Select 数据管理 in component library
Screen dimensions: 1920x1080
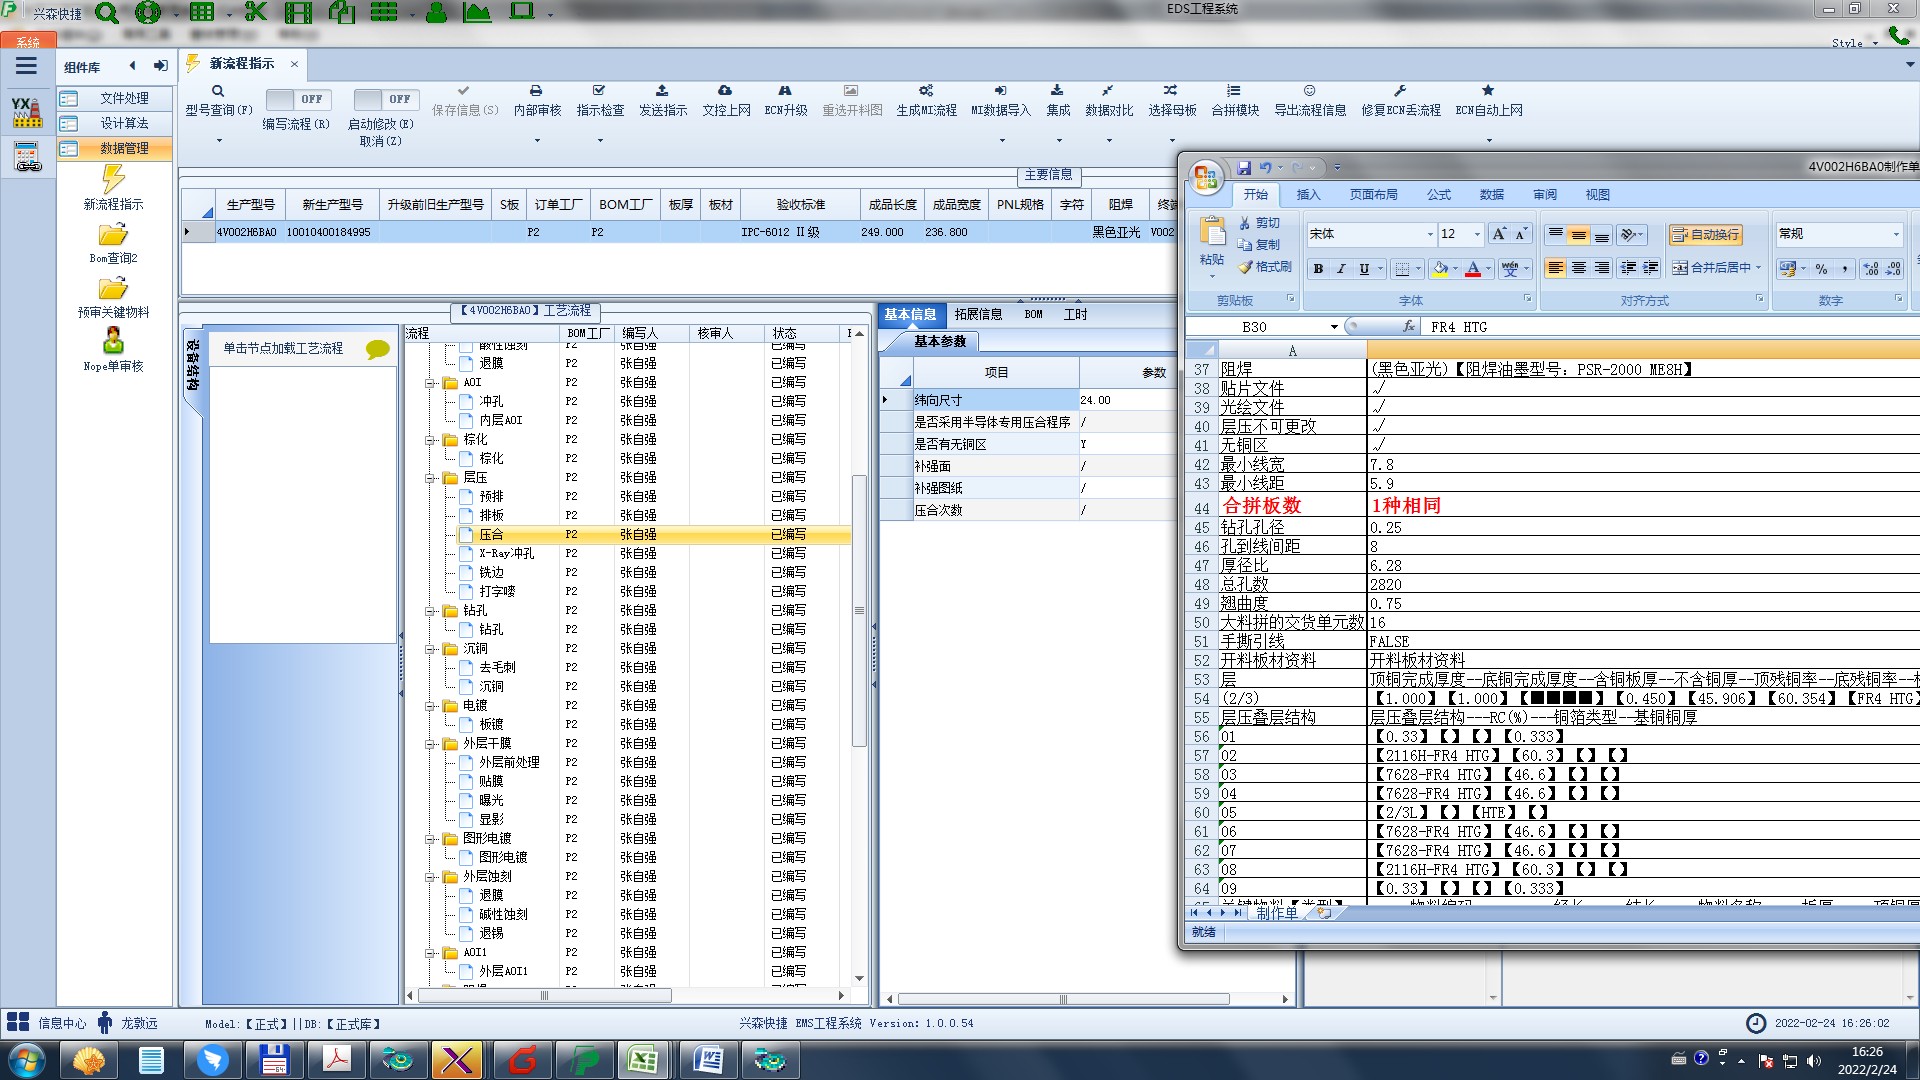point(124,148)
